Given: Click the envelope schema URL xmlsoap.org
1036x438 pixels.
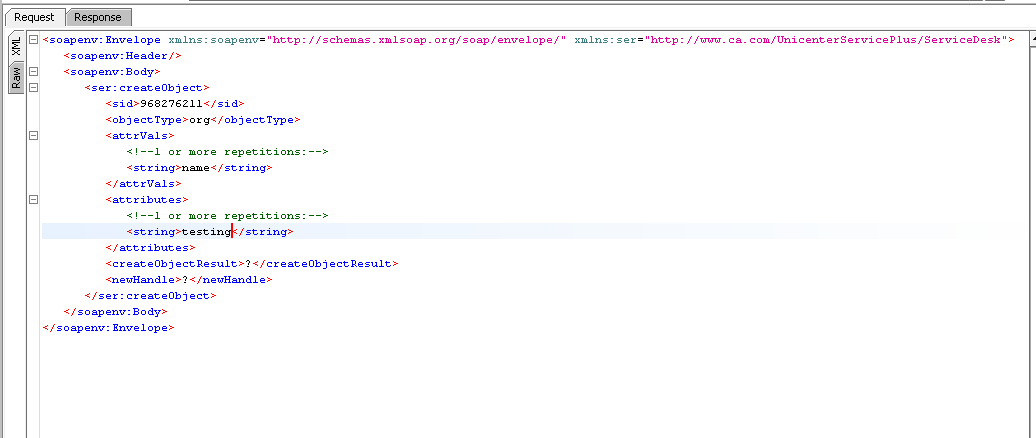Looking at the screenshot, I should 416,40.
